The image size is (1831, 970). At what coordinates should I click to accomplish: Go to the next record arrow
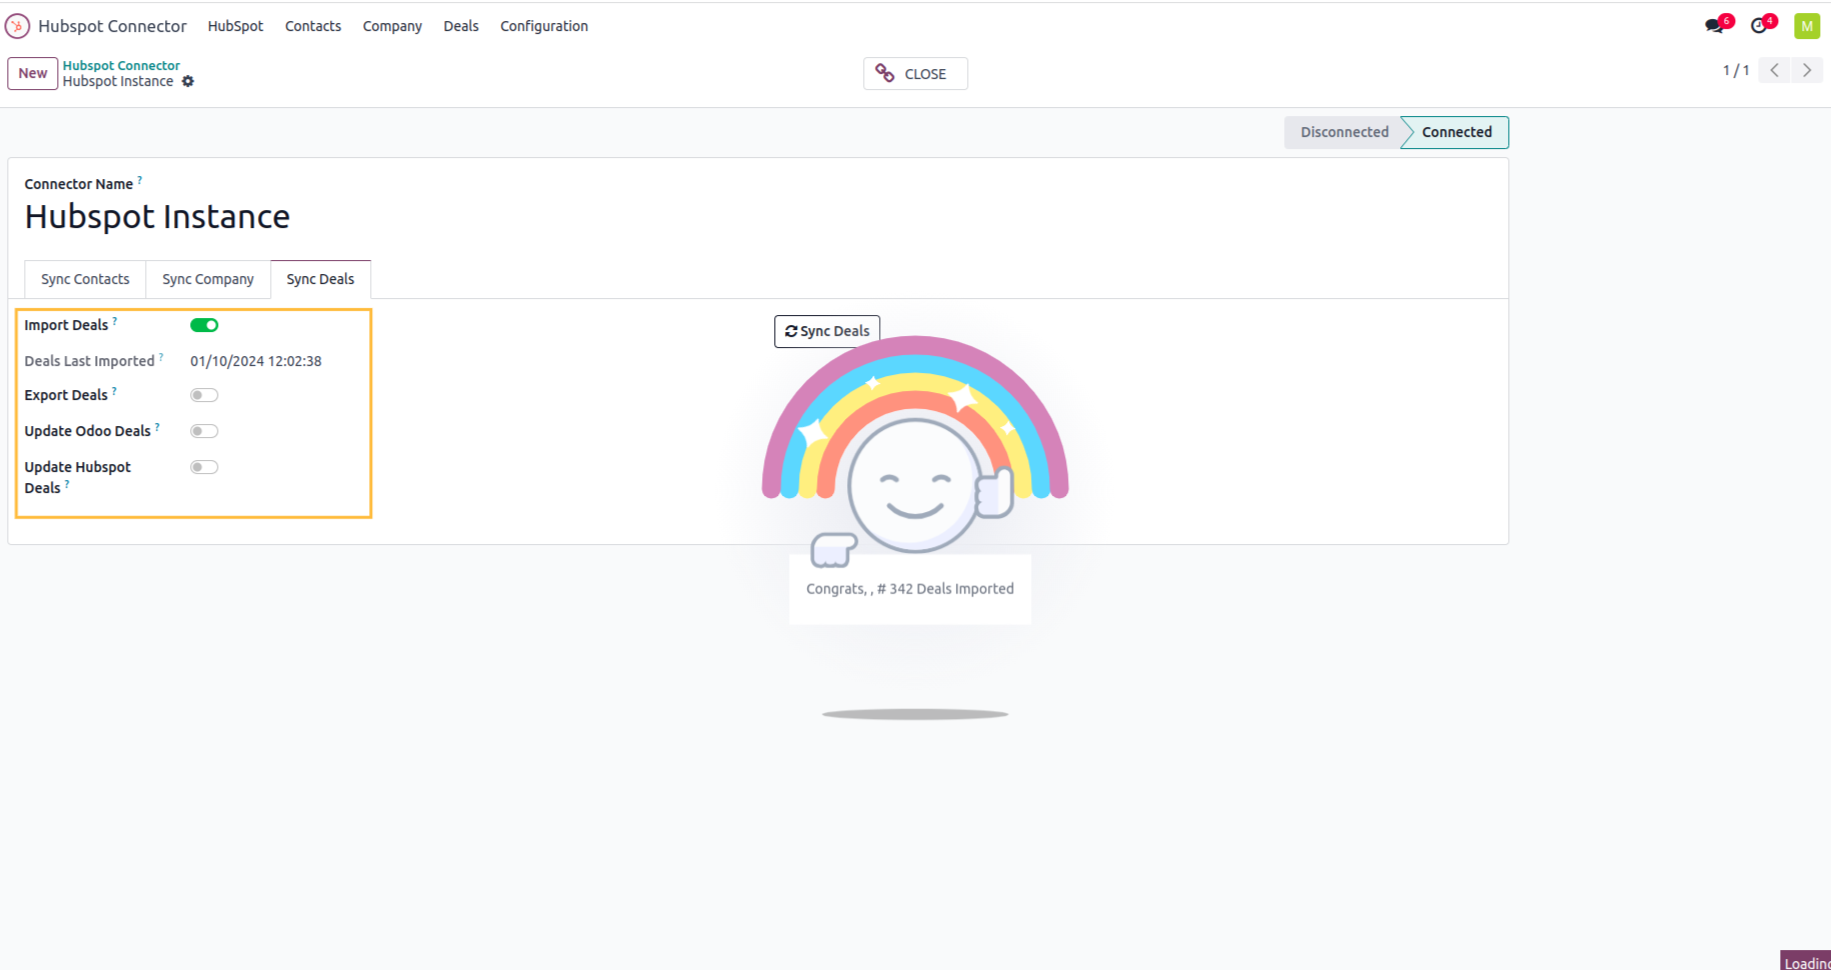[x=1807, y=70]
